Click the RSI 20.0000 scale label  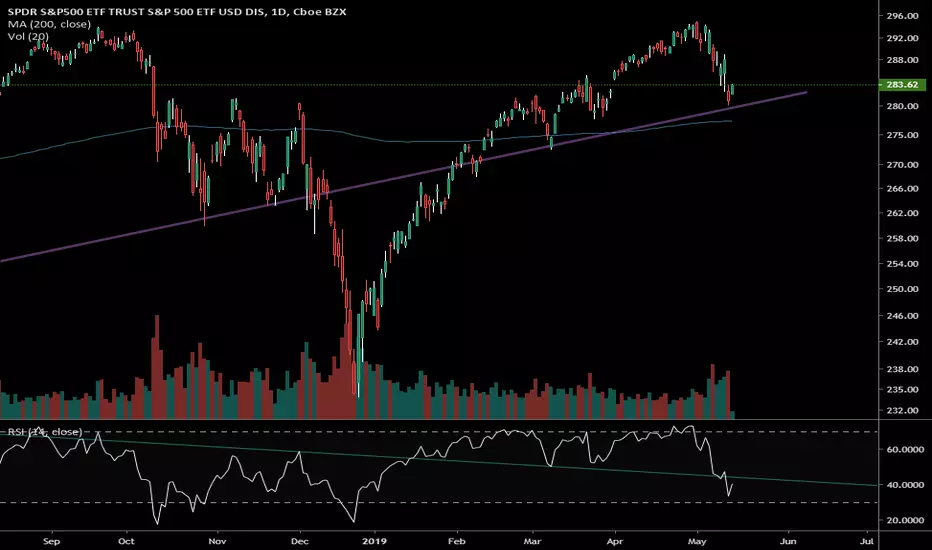[x=905, y=520]
